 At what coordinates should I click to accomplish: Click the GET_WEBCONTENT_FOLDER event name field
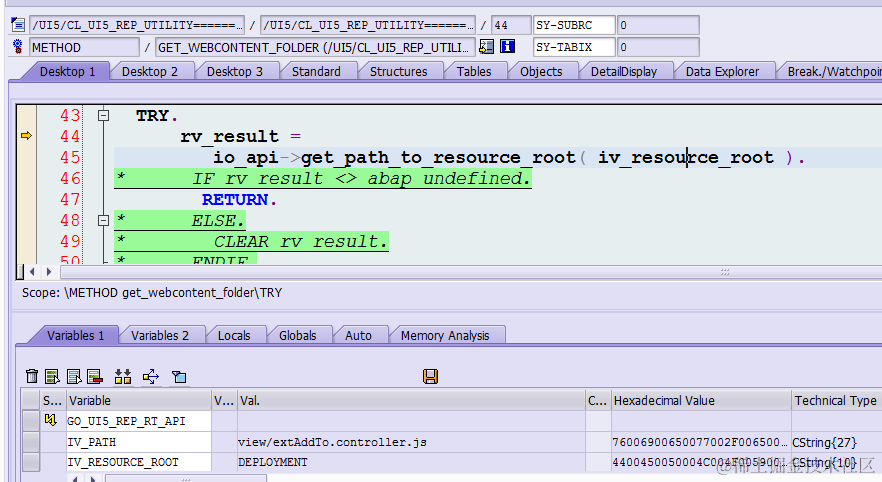315,47
